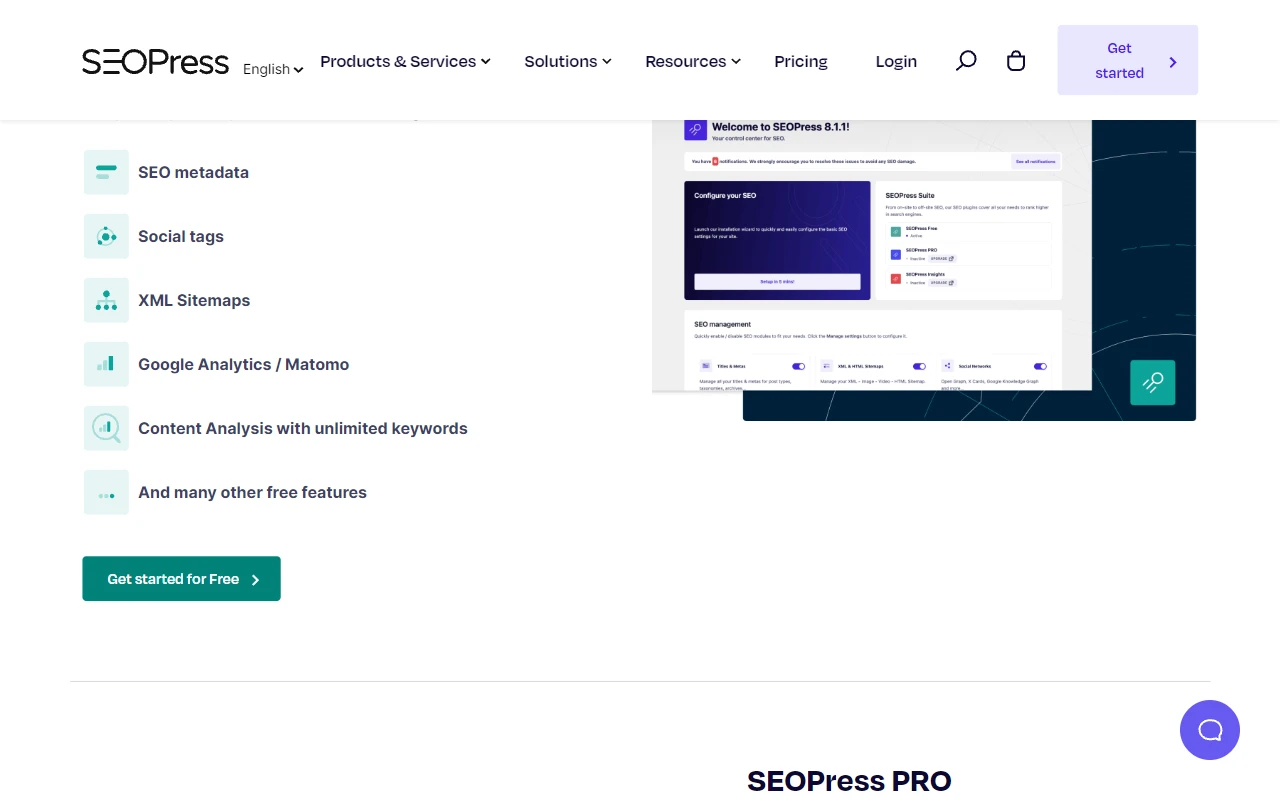Image resolution: width=1280 pixels, height=800 pixels.
Task: Click the SEOPress Insights upgrade link
Action: [942, 283]
